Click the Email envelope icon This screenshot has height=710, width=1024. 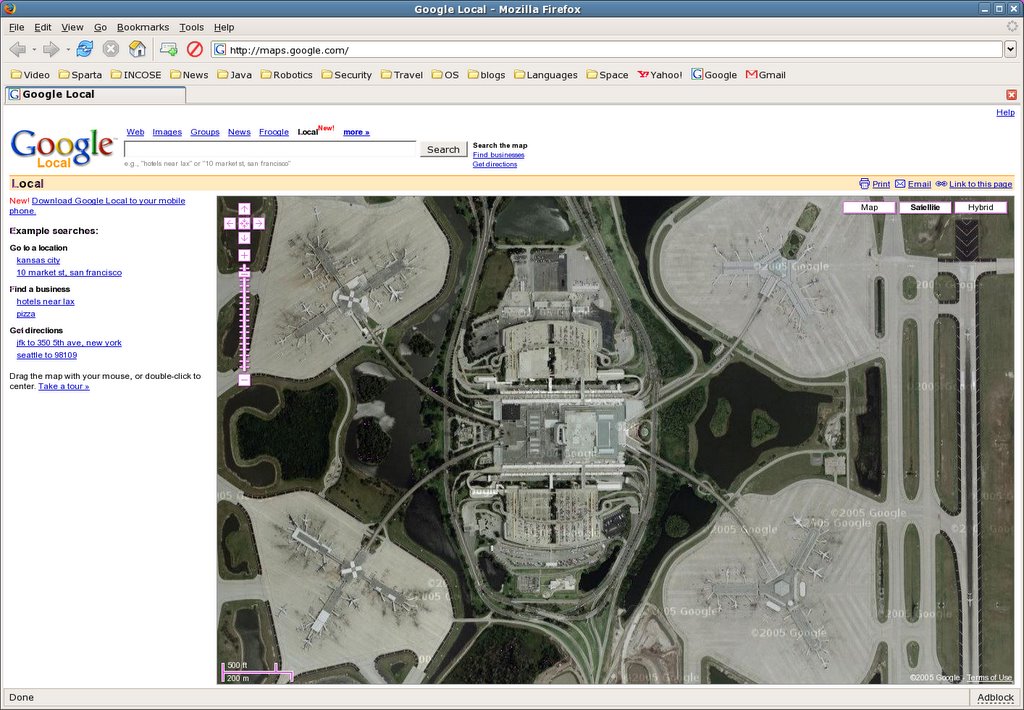point(900,184)
